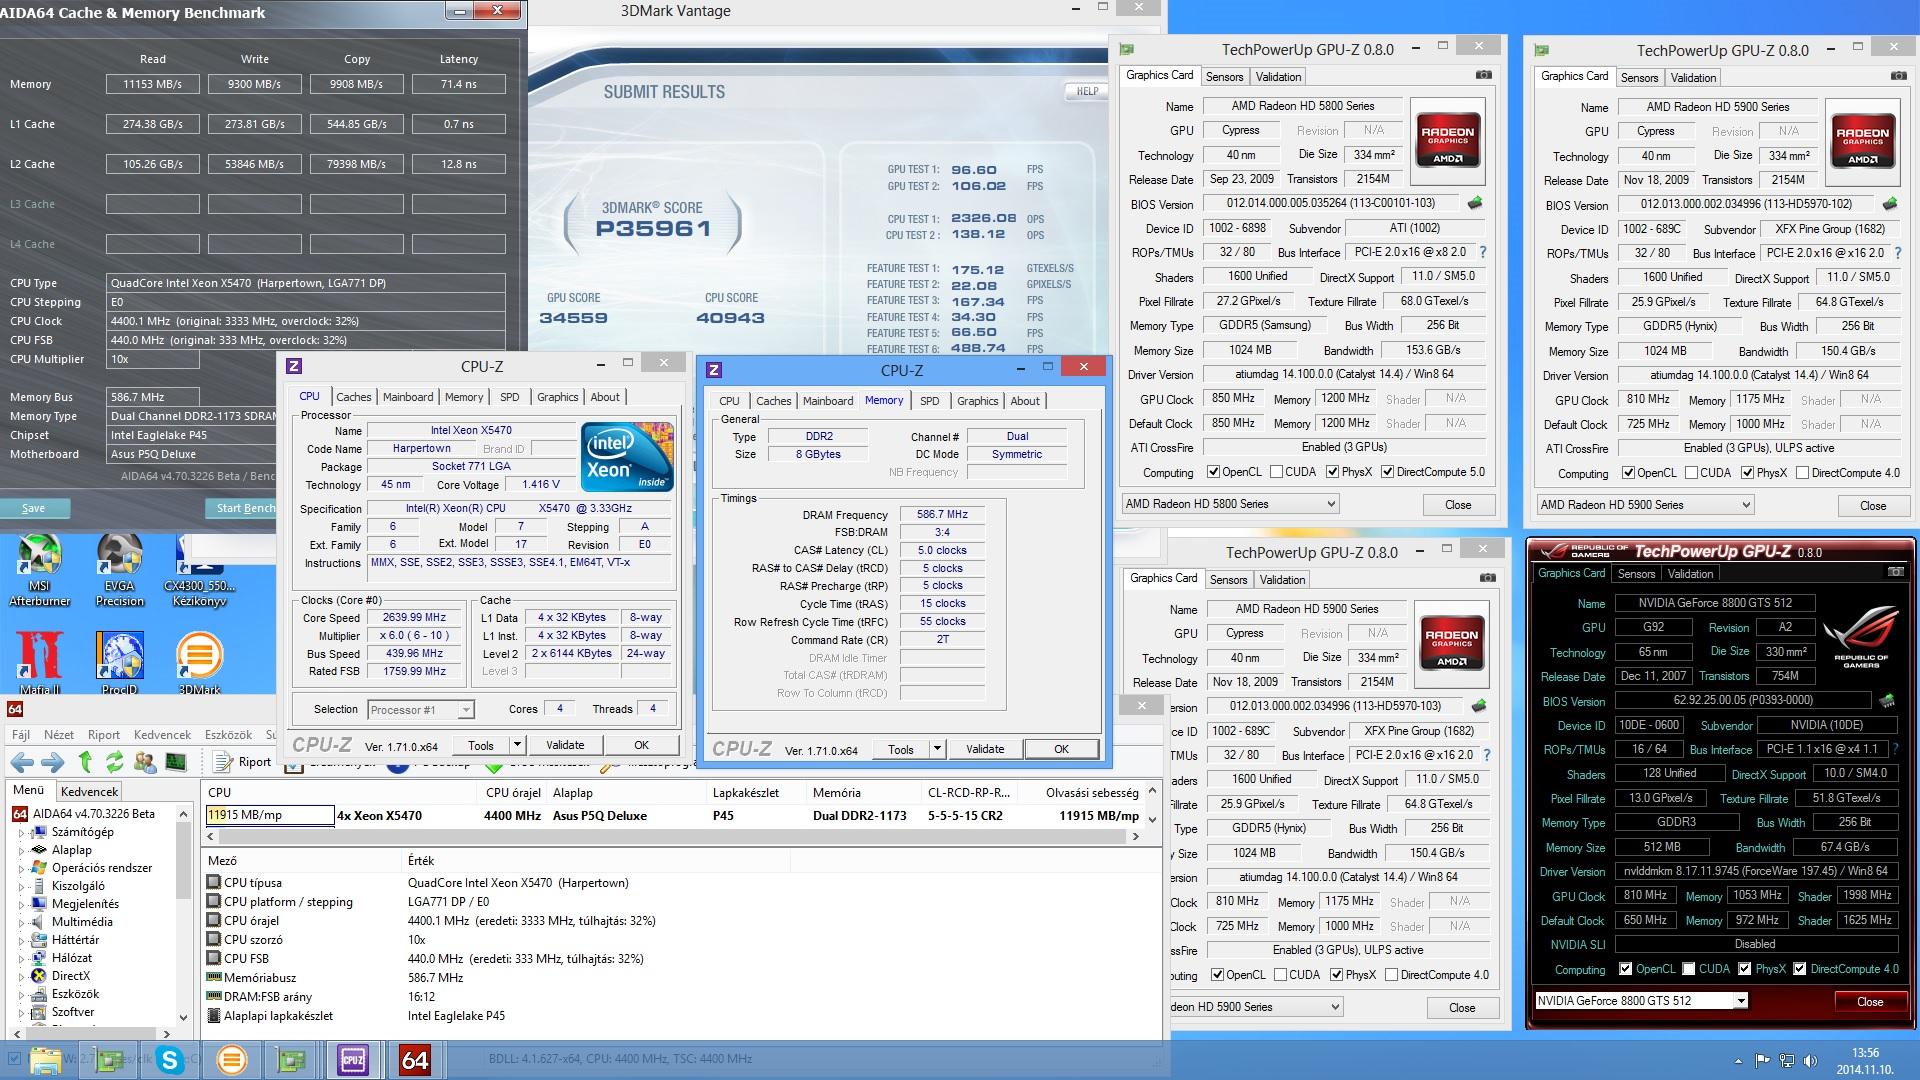The width and height of the screenshot is (1920, 1080).
Task: Click BIOS save chip icon in HD 5800 GPU-Z
Action: click(1474, 203)
